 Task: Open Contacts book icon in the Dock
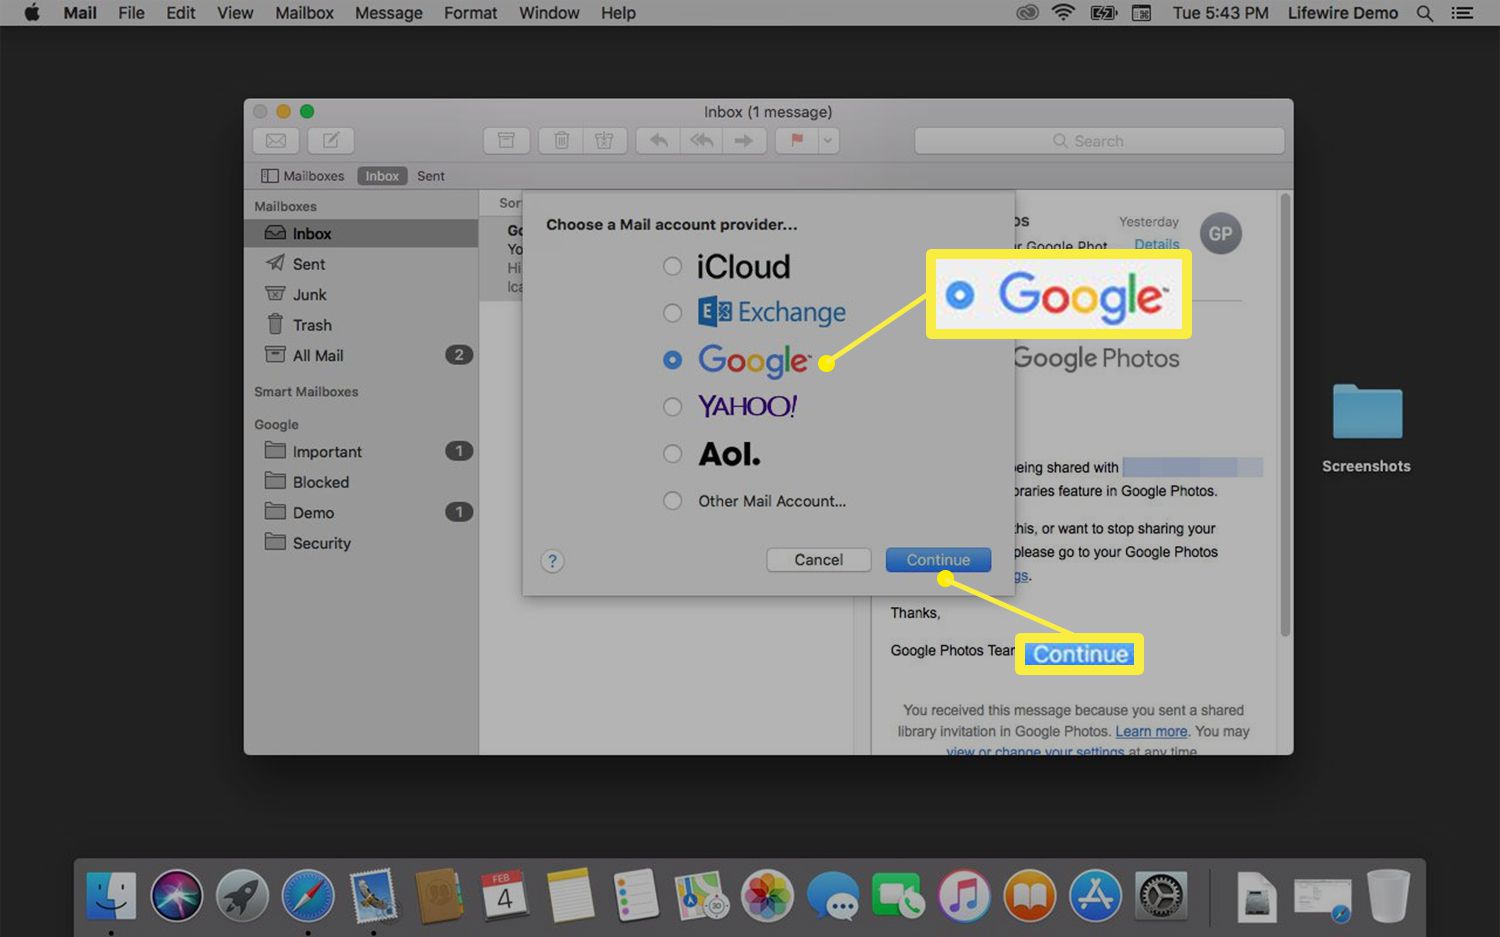pos(439,895)
